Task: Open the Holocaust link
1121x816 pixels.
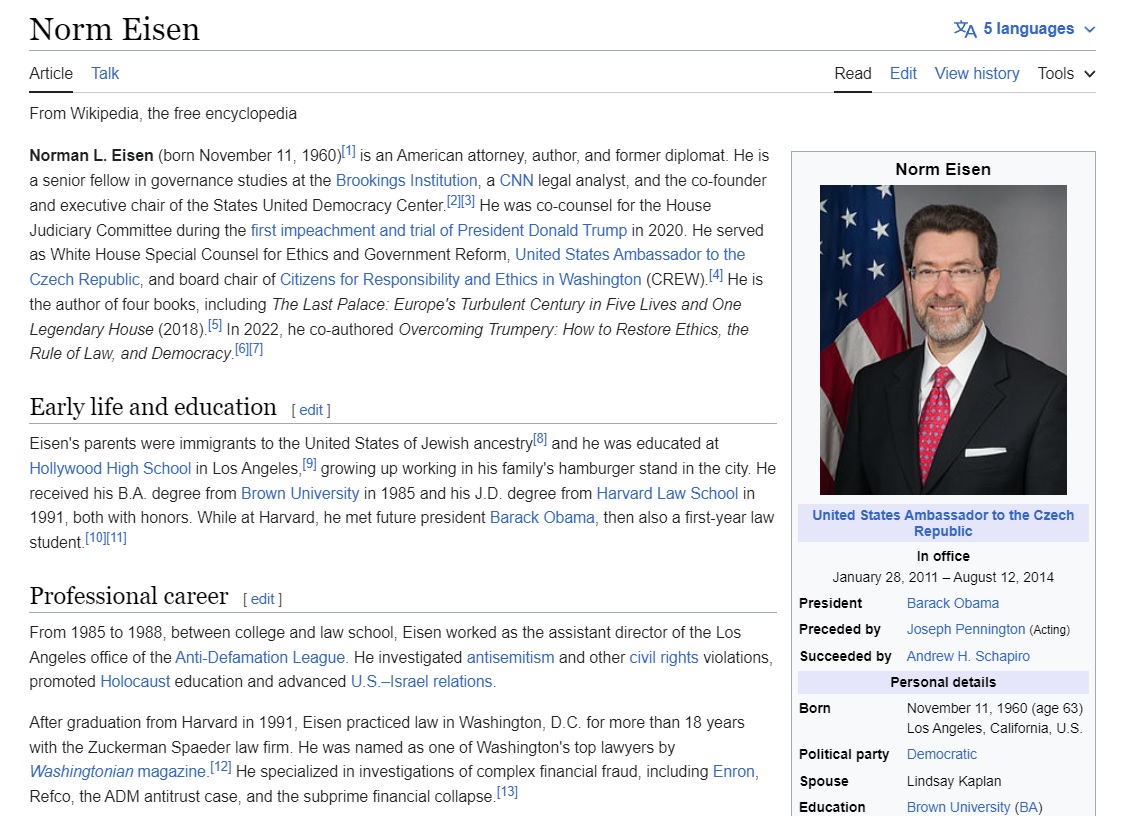Action: [x=135, y=682]
